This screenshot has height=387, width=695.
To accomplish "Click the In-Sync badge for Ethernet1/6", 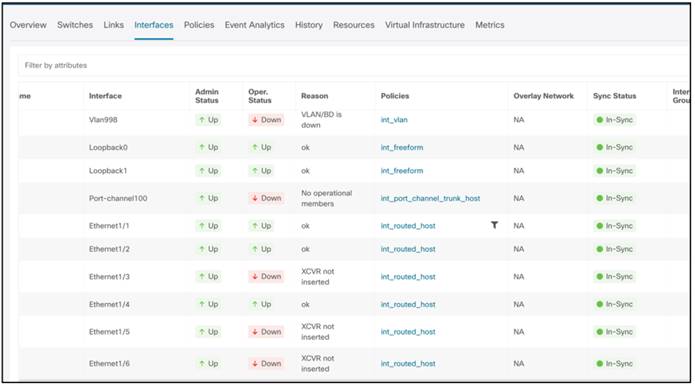I will (x=614, y=364).
